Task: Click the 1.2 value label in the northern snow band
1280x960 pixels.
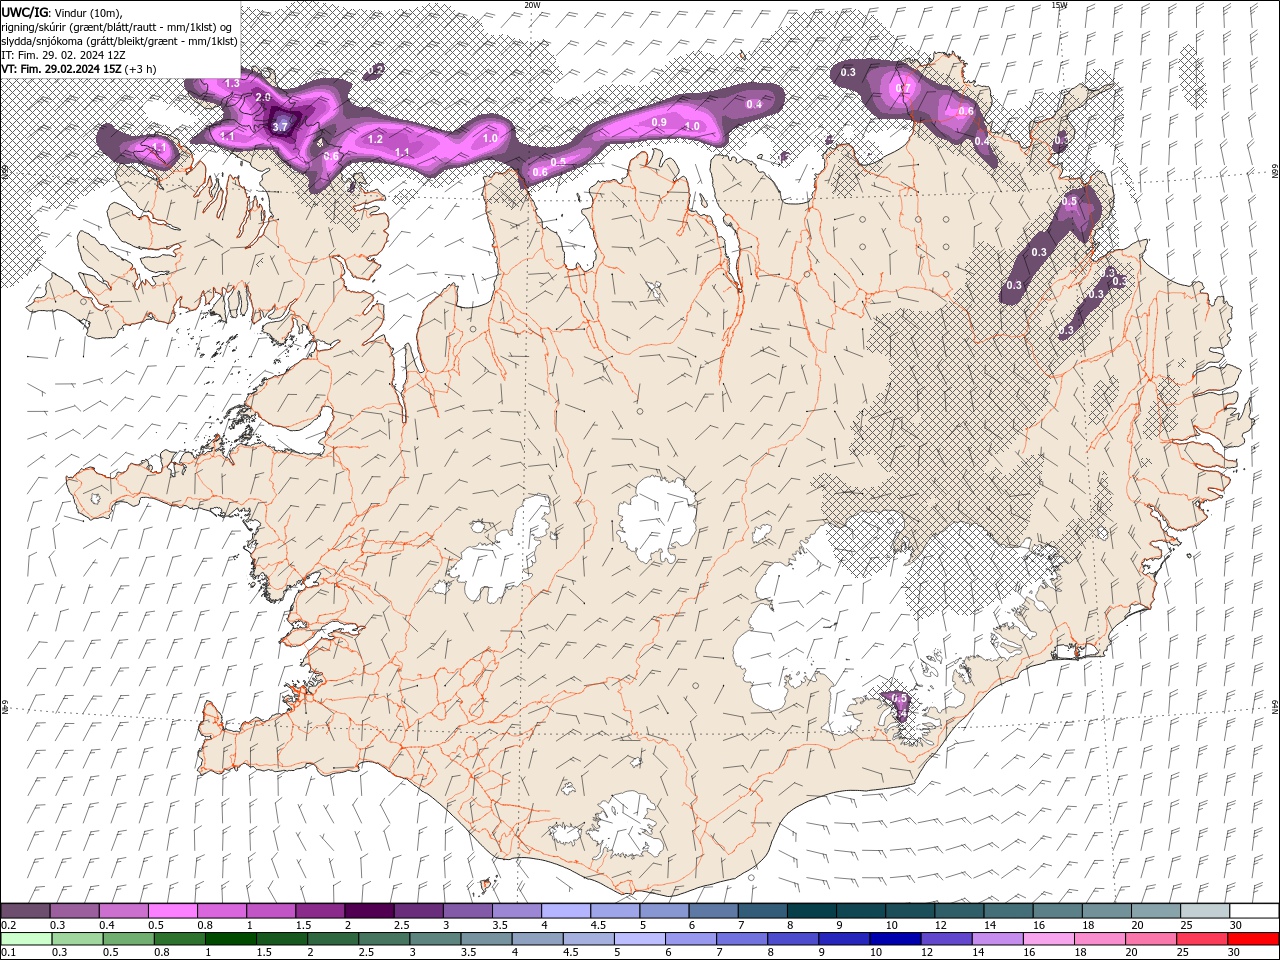Action: click(x=375, y=139)
